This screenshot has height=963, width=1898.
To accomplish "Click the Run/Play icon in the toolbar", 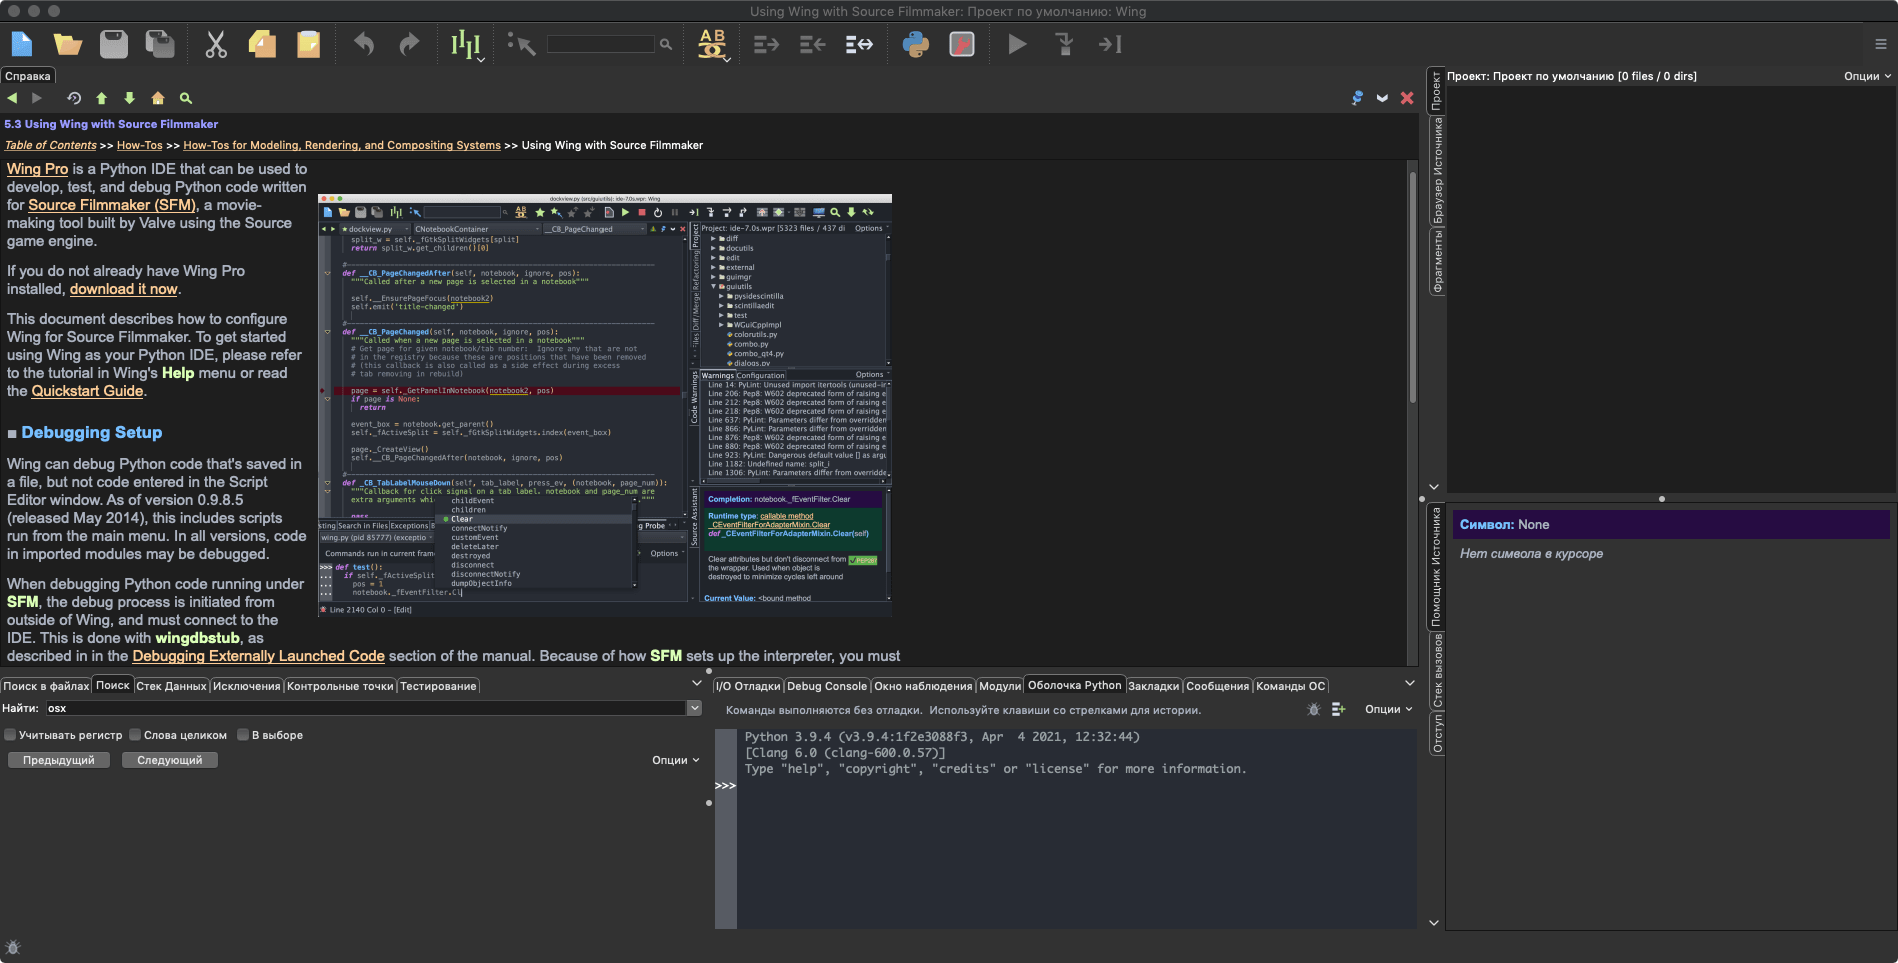I will click(1016, 44).
